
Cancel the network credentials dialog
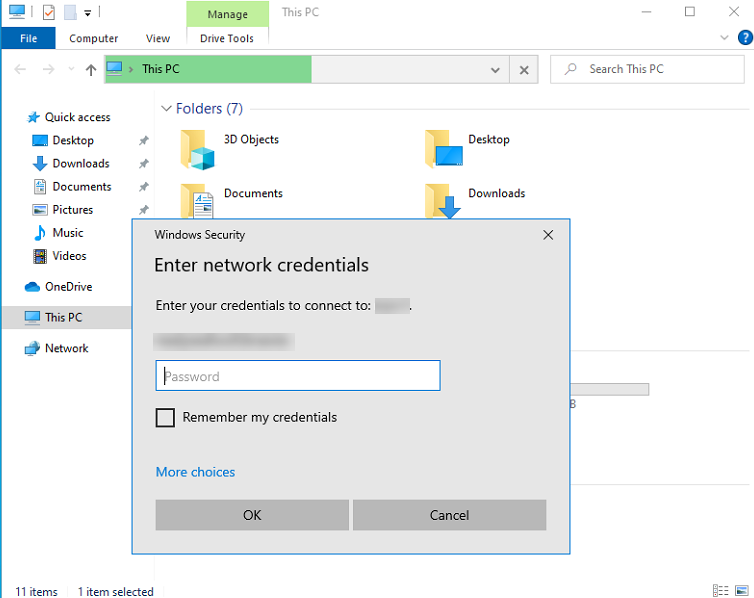pyautogui.click(x=449, y=515)
